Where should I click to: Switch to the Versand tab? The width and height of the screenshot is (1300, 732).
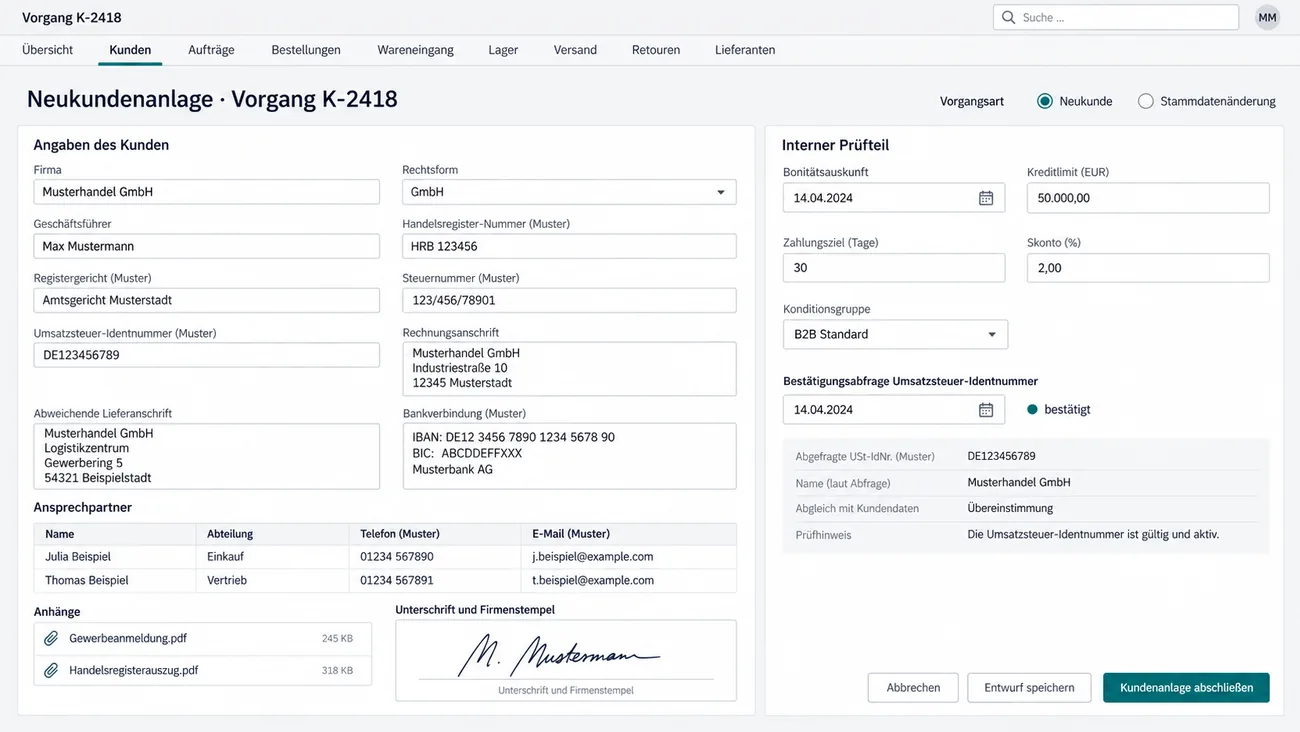(575, 50)
